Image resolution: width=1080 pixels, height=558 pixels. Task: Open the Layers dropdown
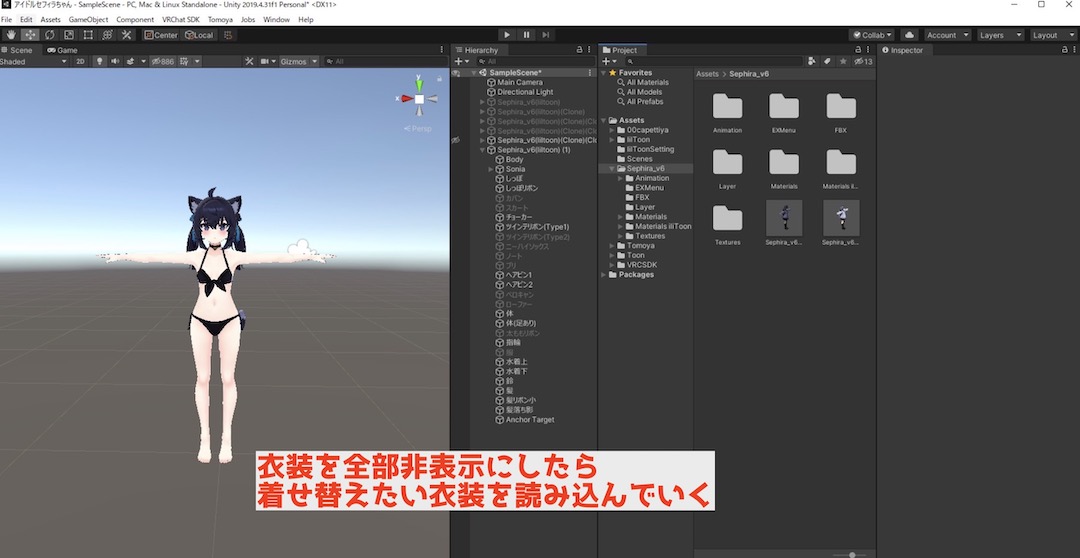coord(1000,34)
